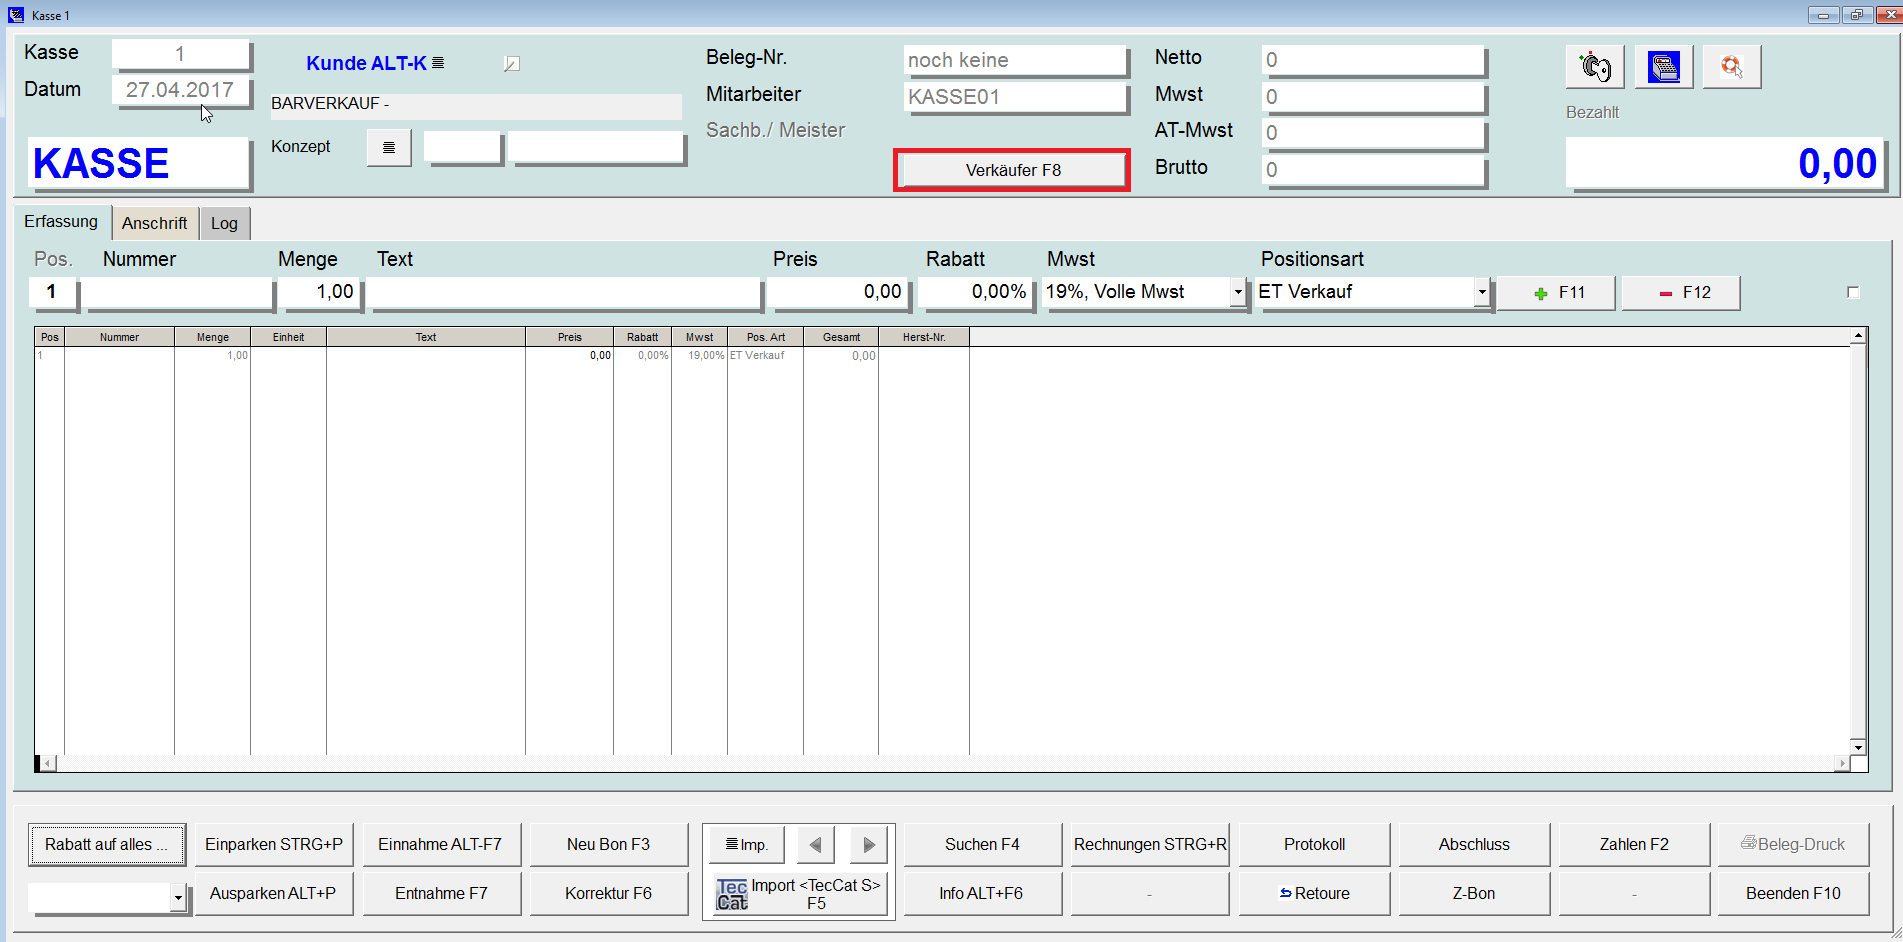Remove position with the red minus F12 button
The width and height of the screenshot is (1903, 942).
[x=1681, y=293]
